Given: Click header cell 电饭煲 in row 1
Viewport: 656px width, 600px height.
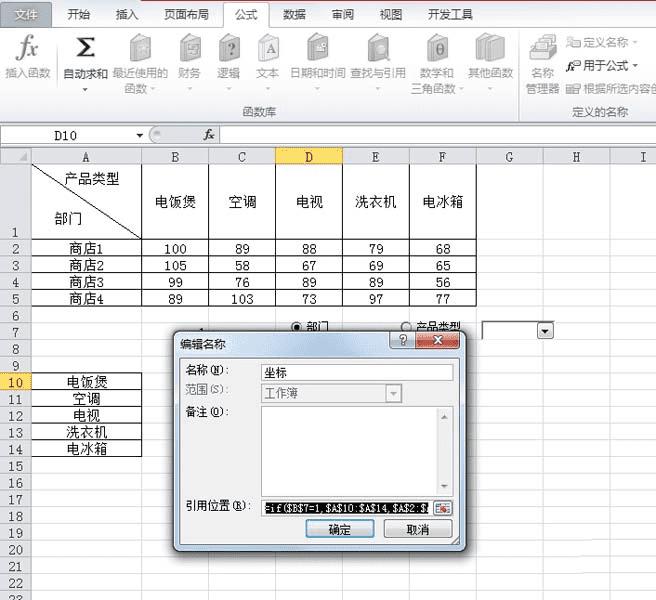Looking at the screenshot, I should pyautogui.click(x=175, y=202).
